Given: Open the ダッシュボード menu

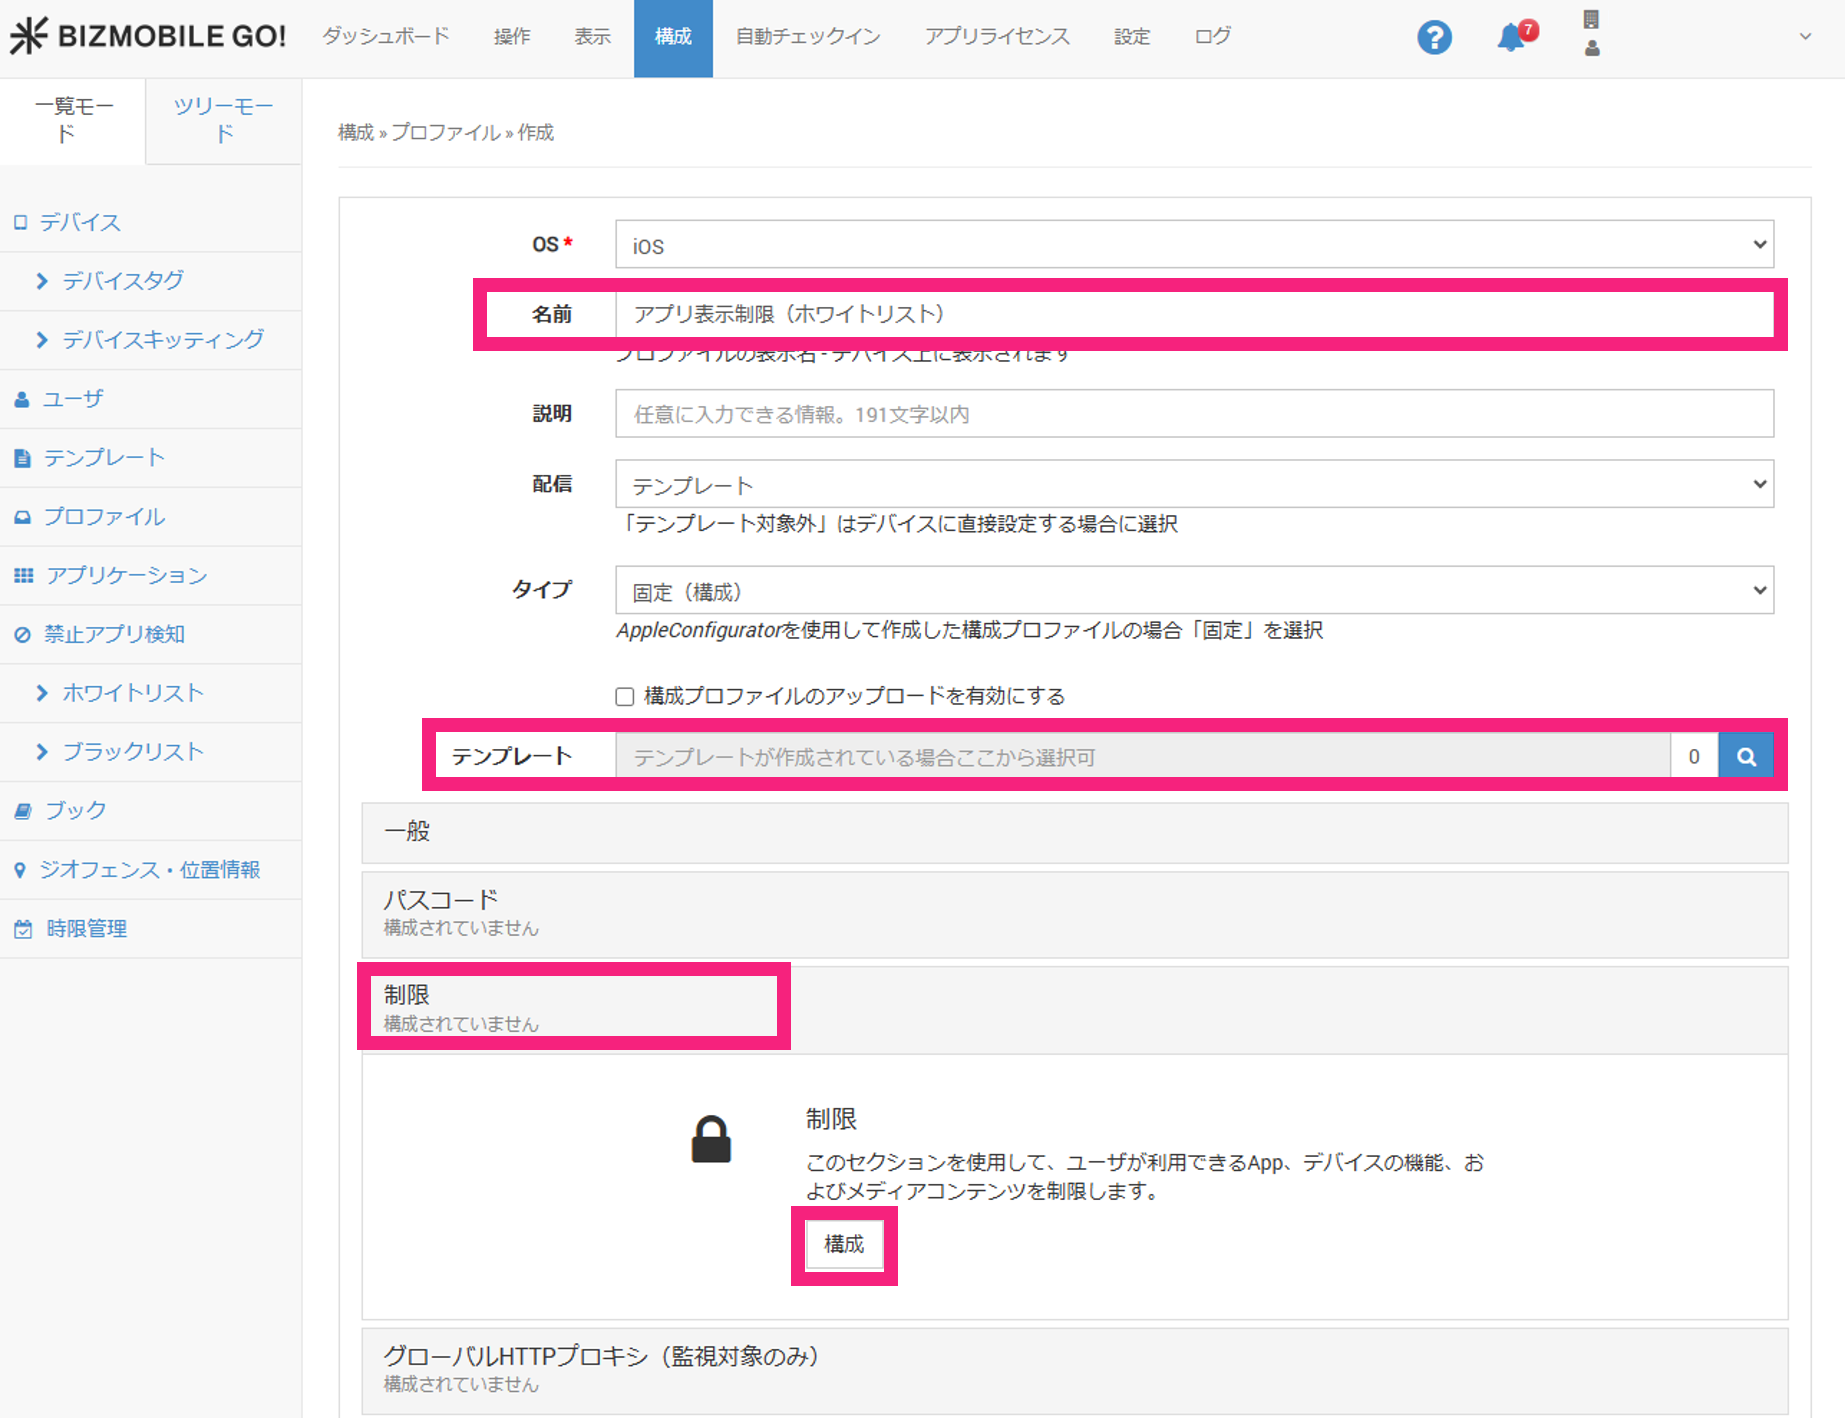Looking at the screenshot, I should [x=386, y=37].
